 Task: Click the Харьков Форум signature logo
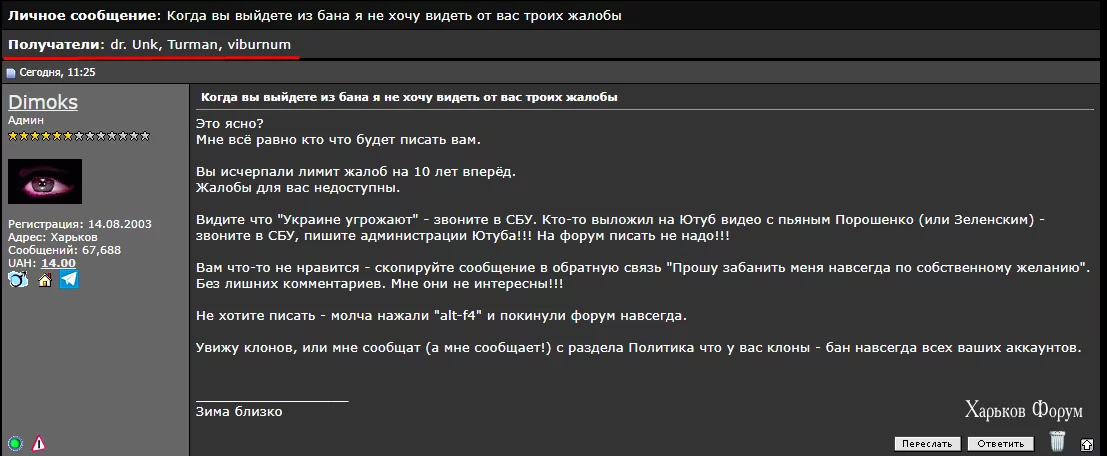coord(1023,409)
